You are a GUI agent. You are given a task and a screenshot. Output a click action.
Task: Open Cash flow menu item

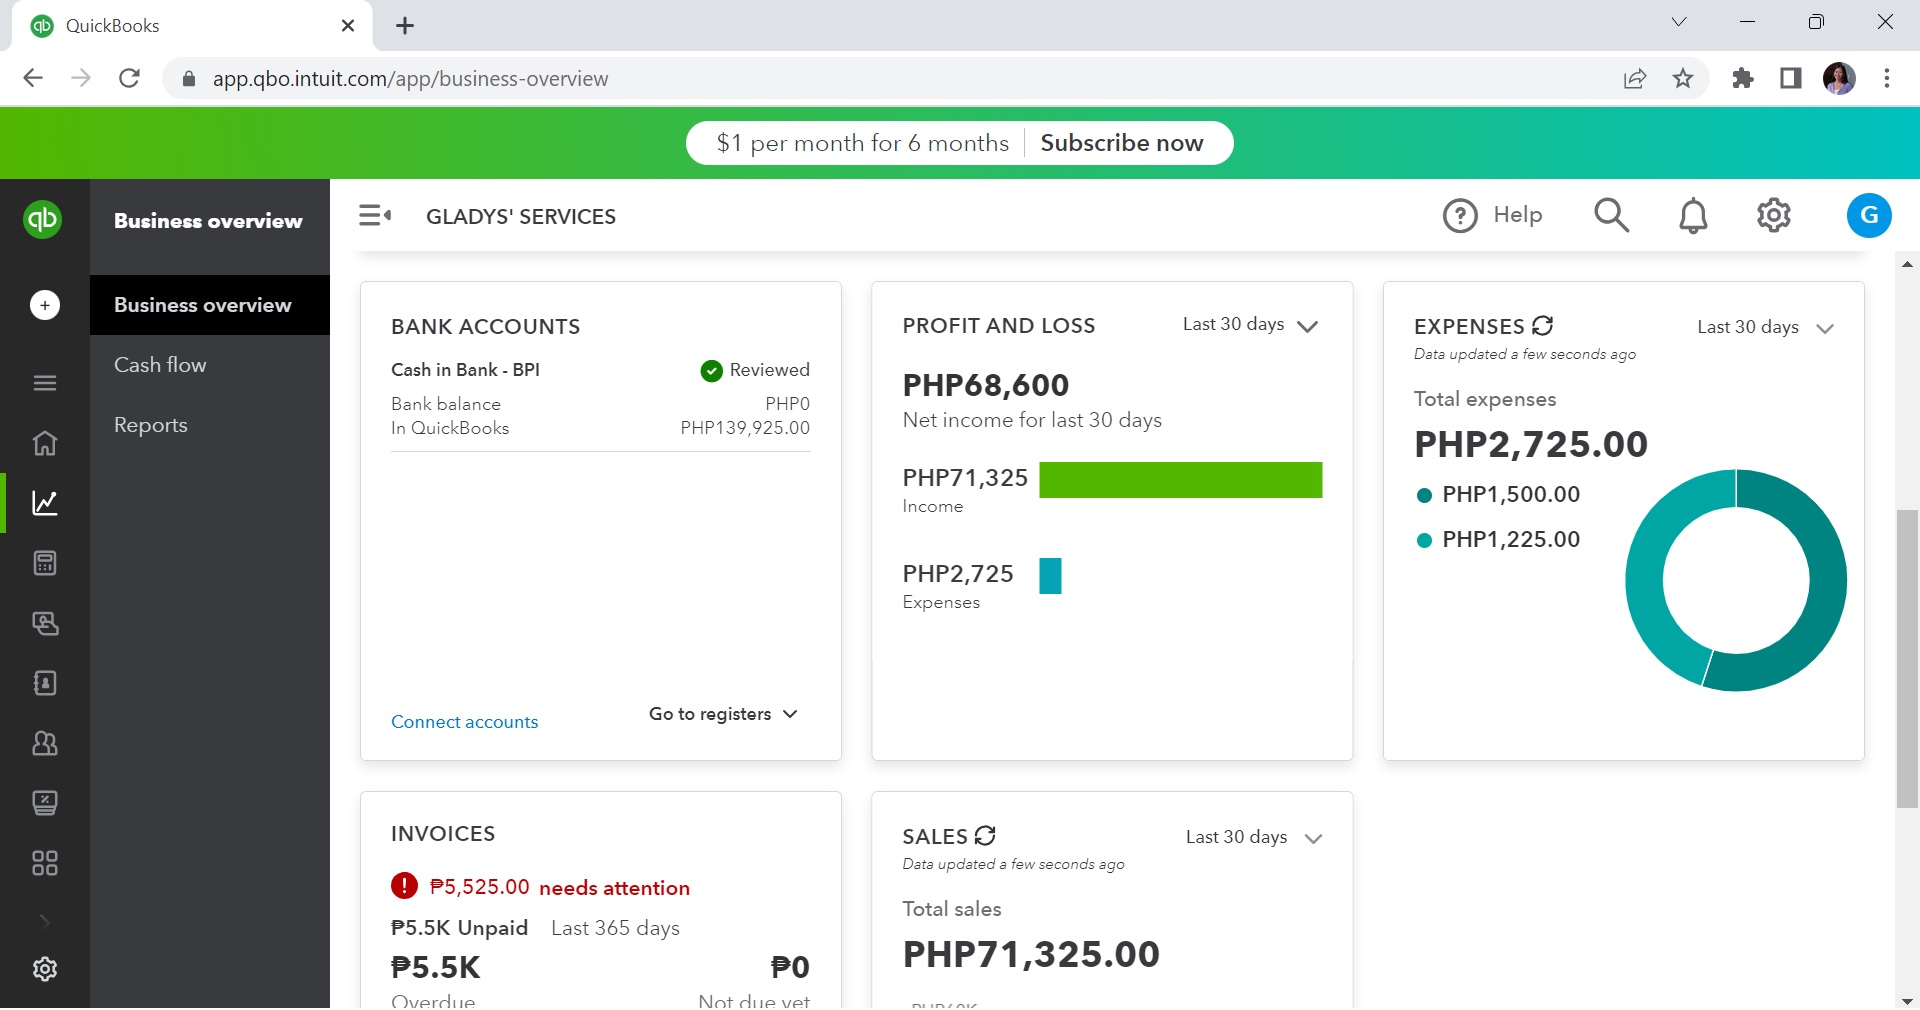[x=160, y=365]
